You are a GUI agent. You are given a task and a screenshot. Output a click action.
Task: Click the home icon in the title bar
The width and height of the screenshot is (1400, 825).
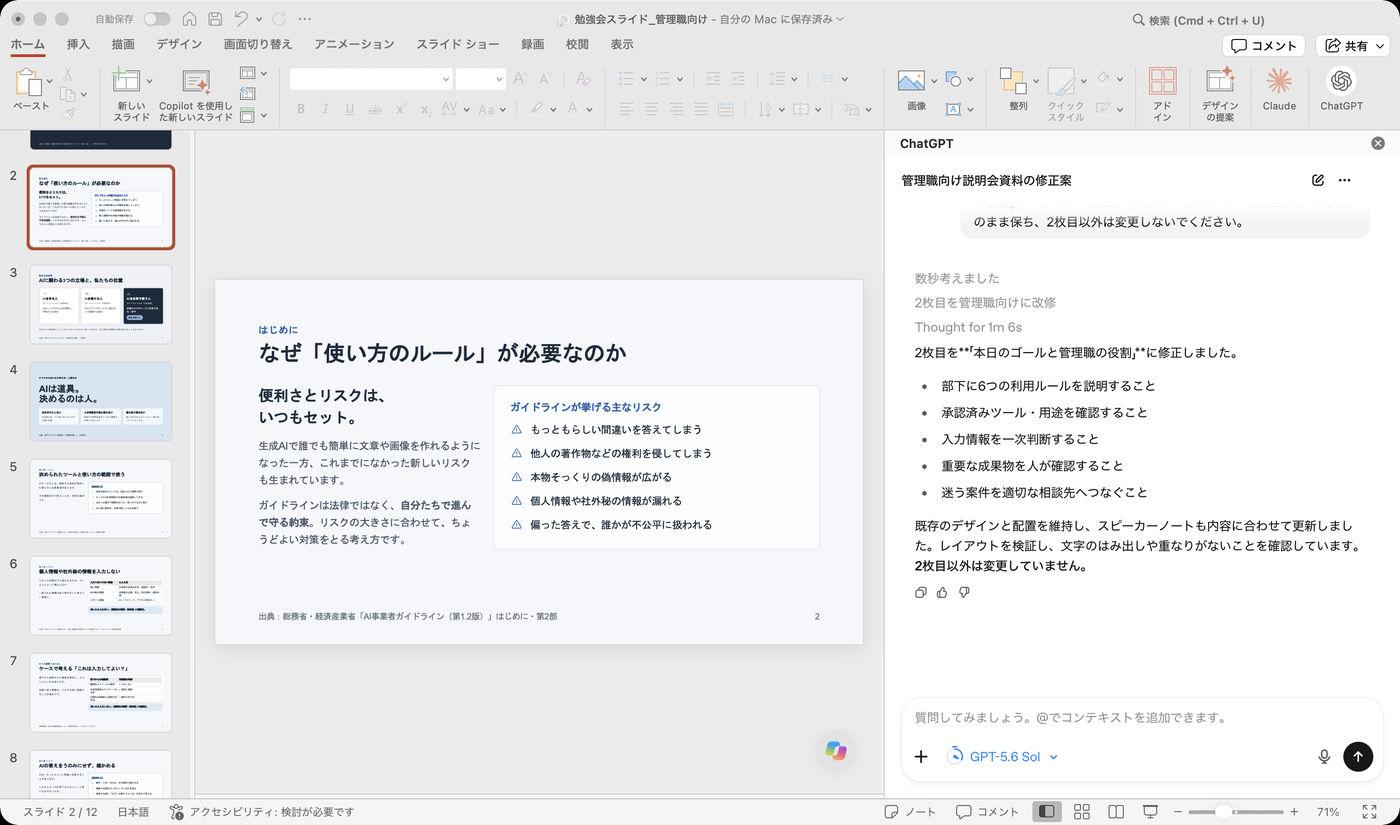[189, 19]
